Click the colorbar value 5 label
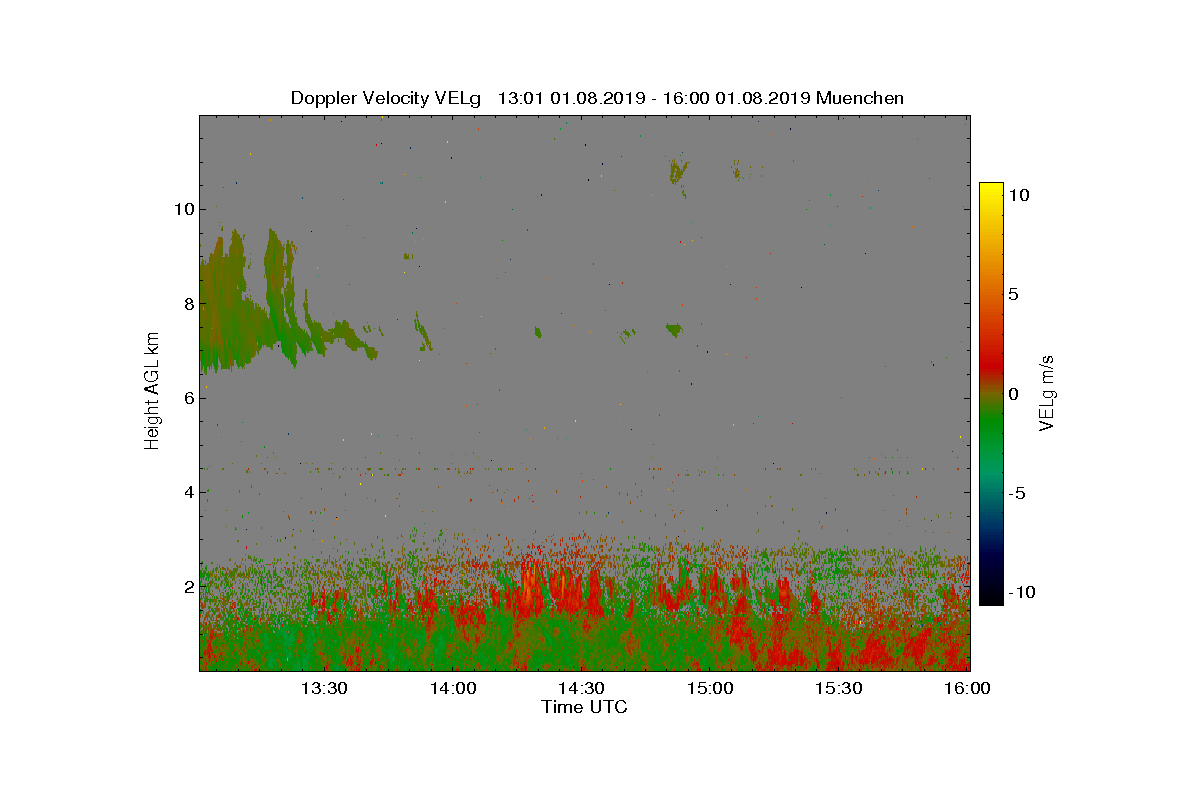 point(1014,295)
